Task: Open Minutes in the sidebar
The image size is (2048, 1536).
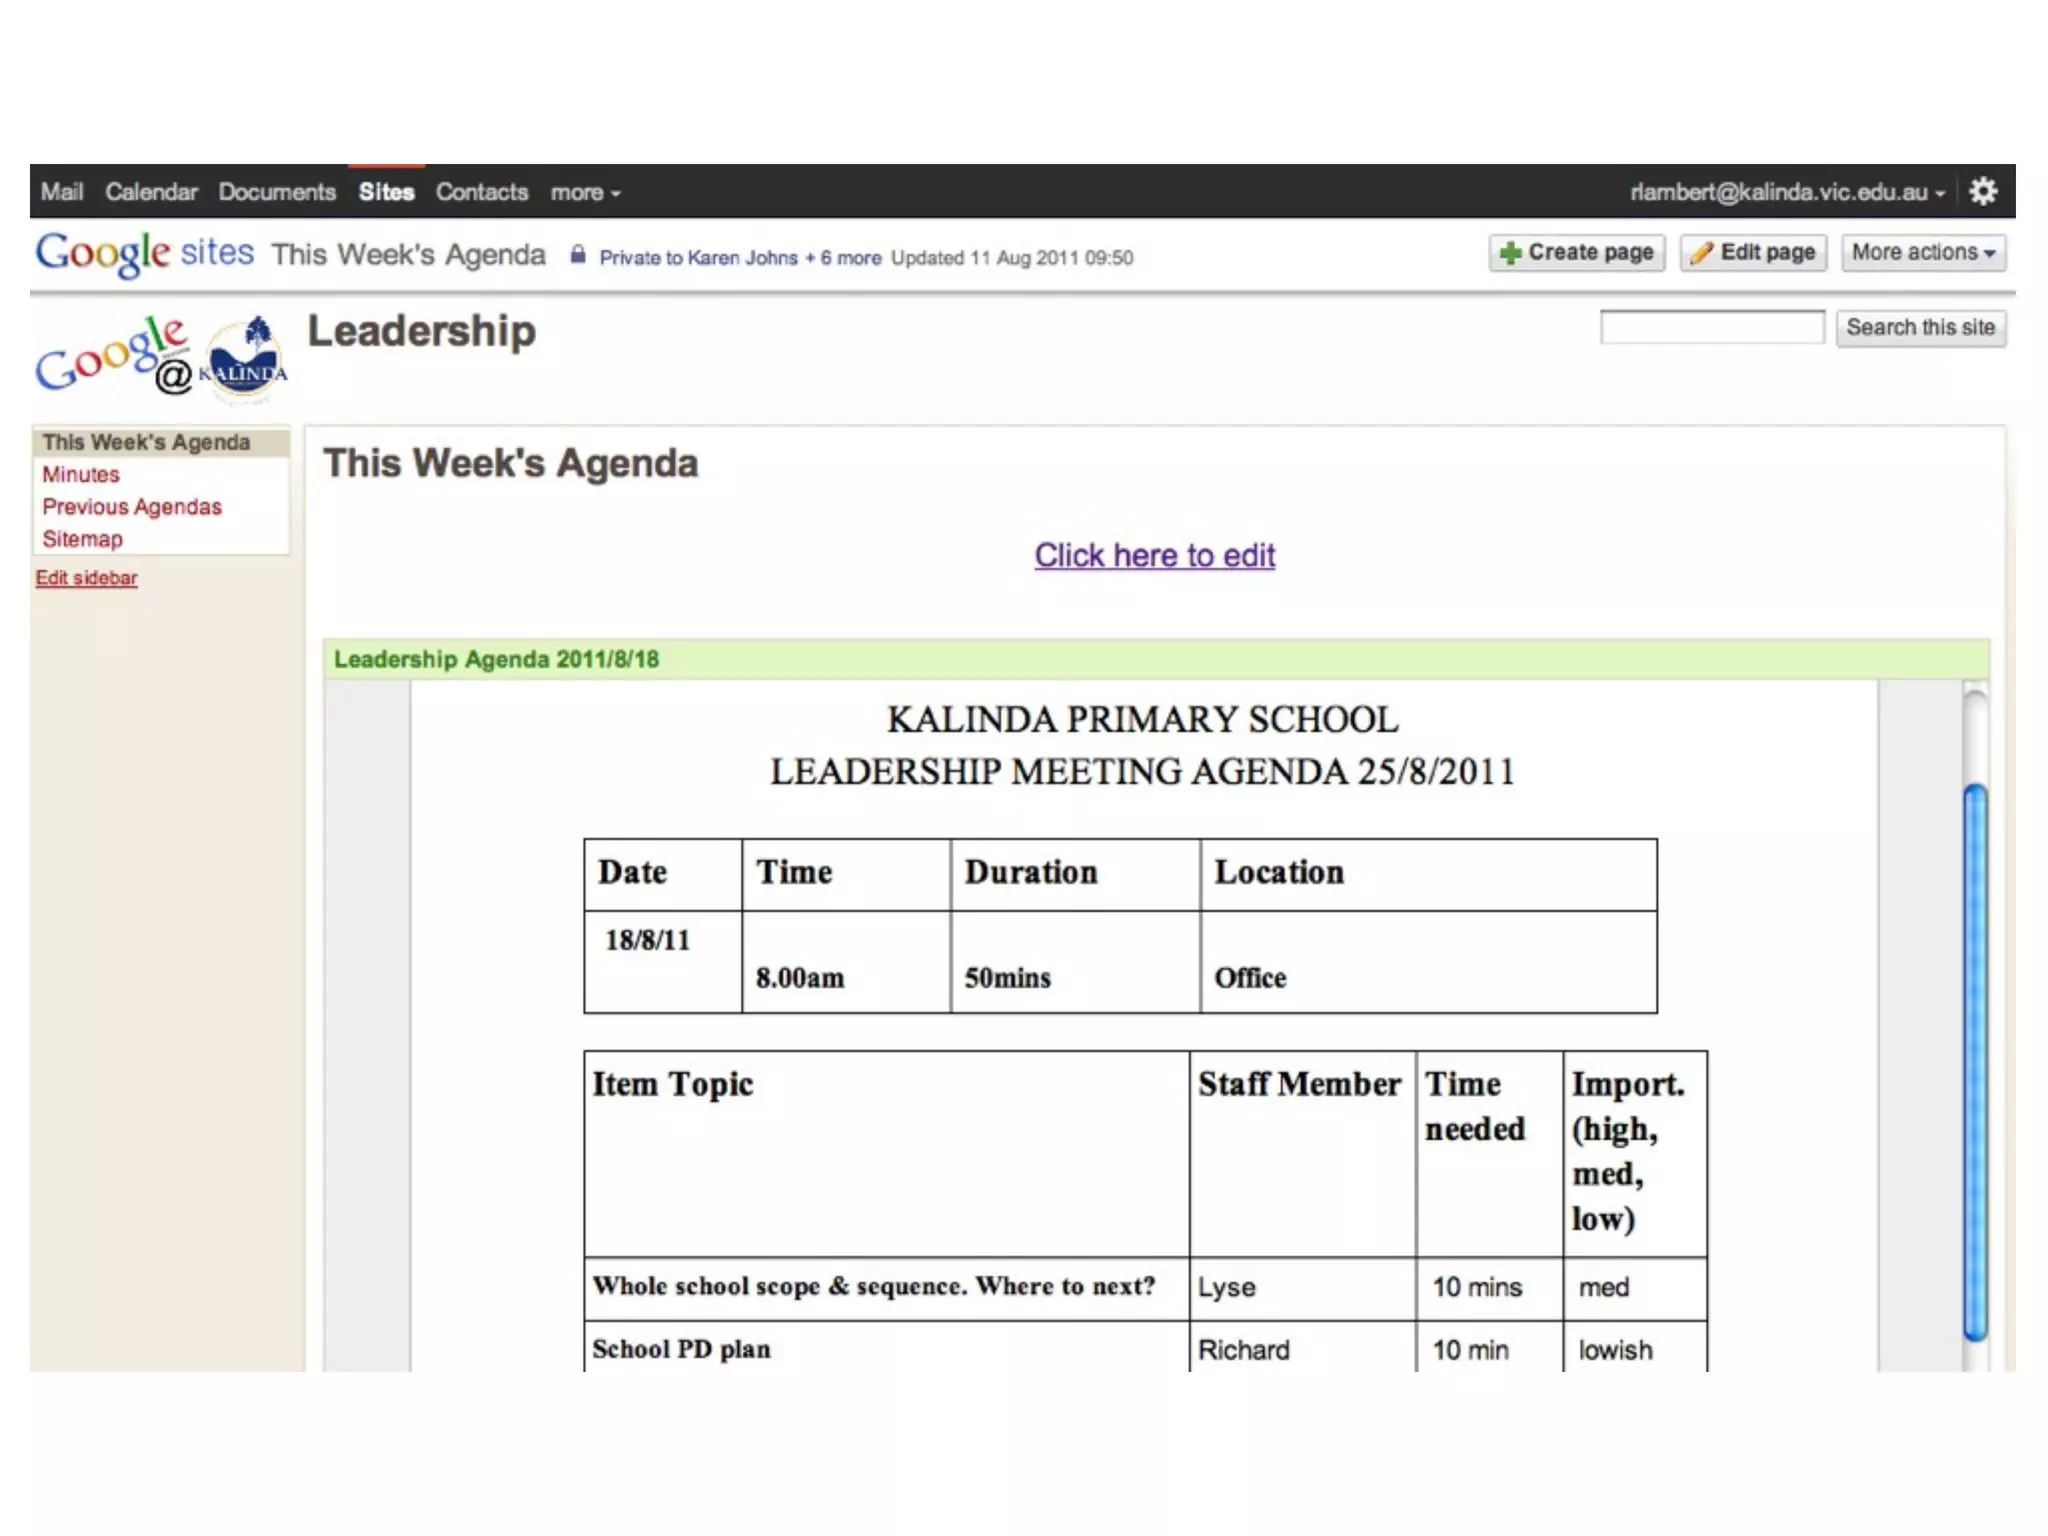Action: click(81, 475)
